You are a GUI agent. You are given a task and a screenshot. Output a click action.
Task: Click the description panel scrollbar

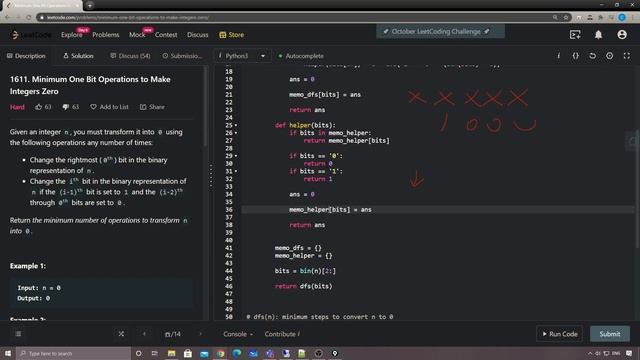[x=205, y=107]
